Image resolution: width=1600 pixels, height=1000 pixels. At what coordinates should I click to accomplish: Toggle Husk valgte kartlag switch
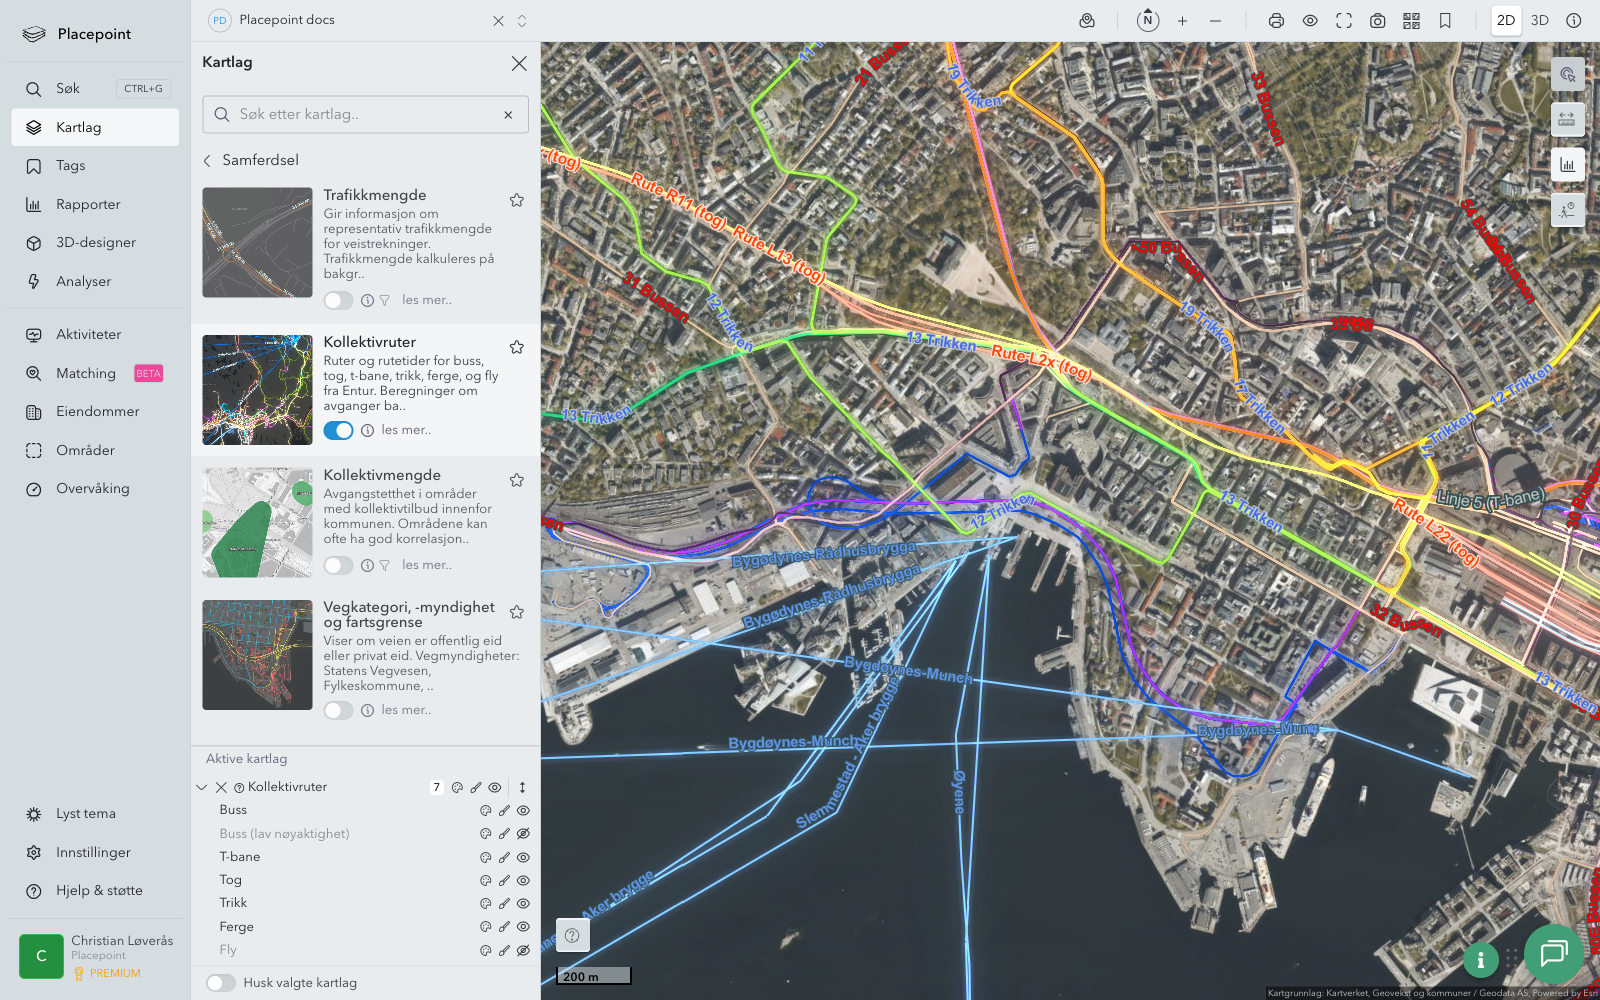pos(221,983)
